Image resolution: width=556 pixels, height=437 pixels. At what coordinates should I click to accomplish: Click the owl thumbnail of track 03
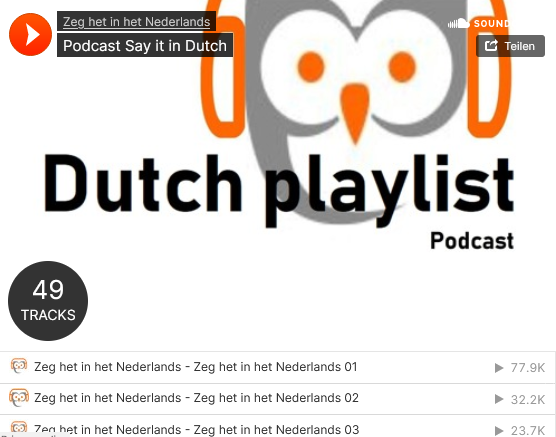click(x=19, y=427)
